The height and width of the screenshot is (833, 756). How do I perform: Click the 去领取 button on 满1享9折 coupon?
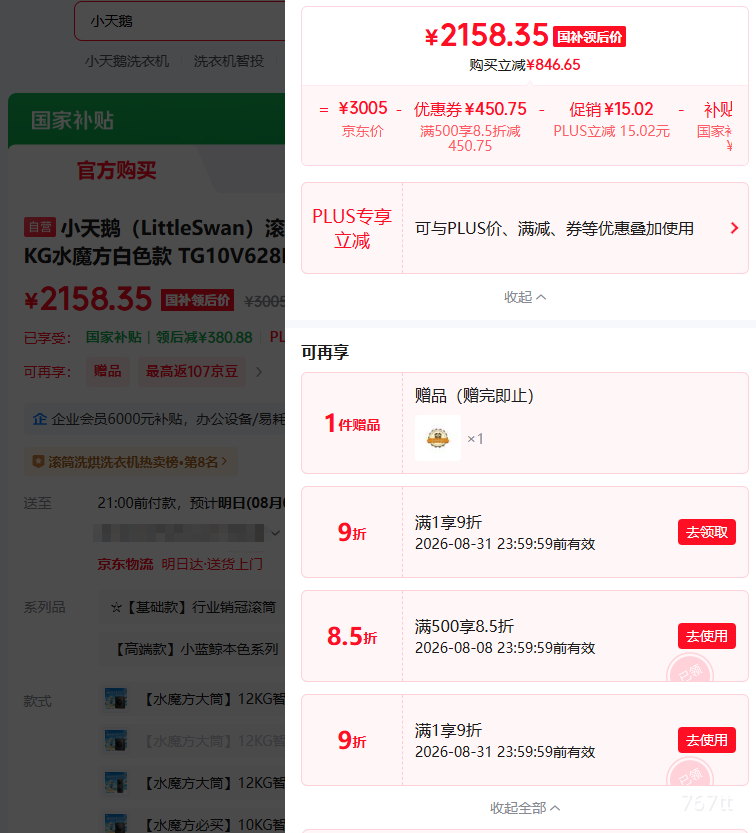[707, 532]
